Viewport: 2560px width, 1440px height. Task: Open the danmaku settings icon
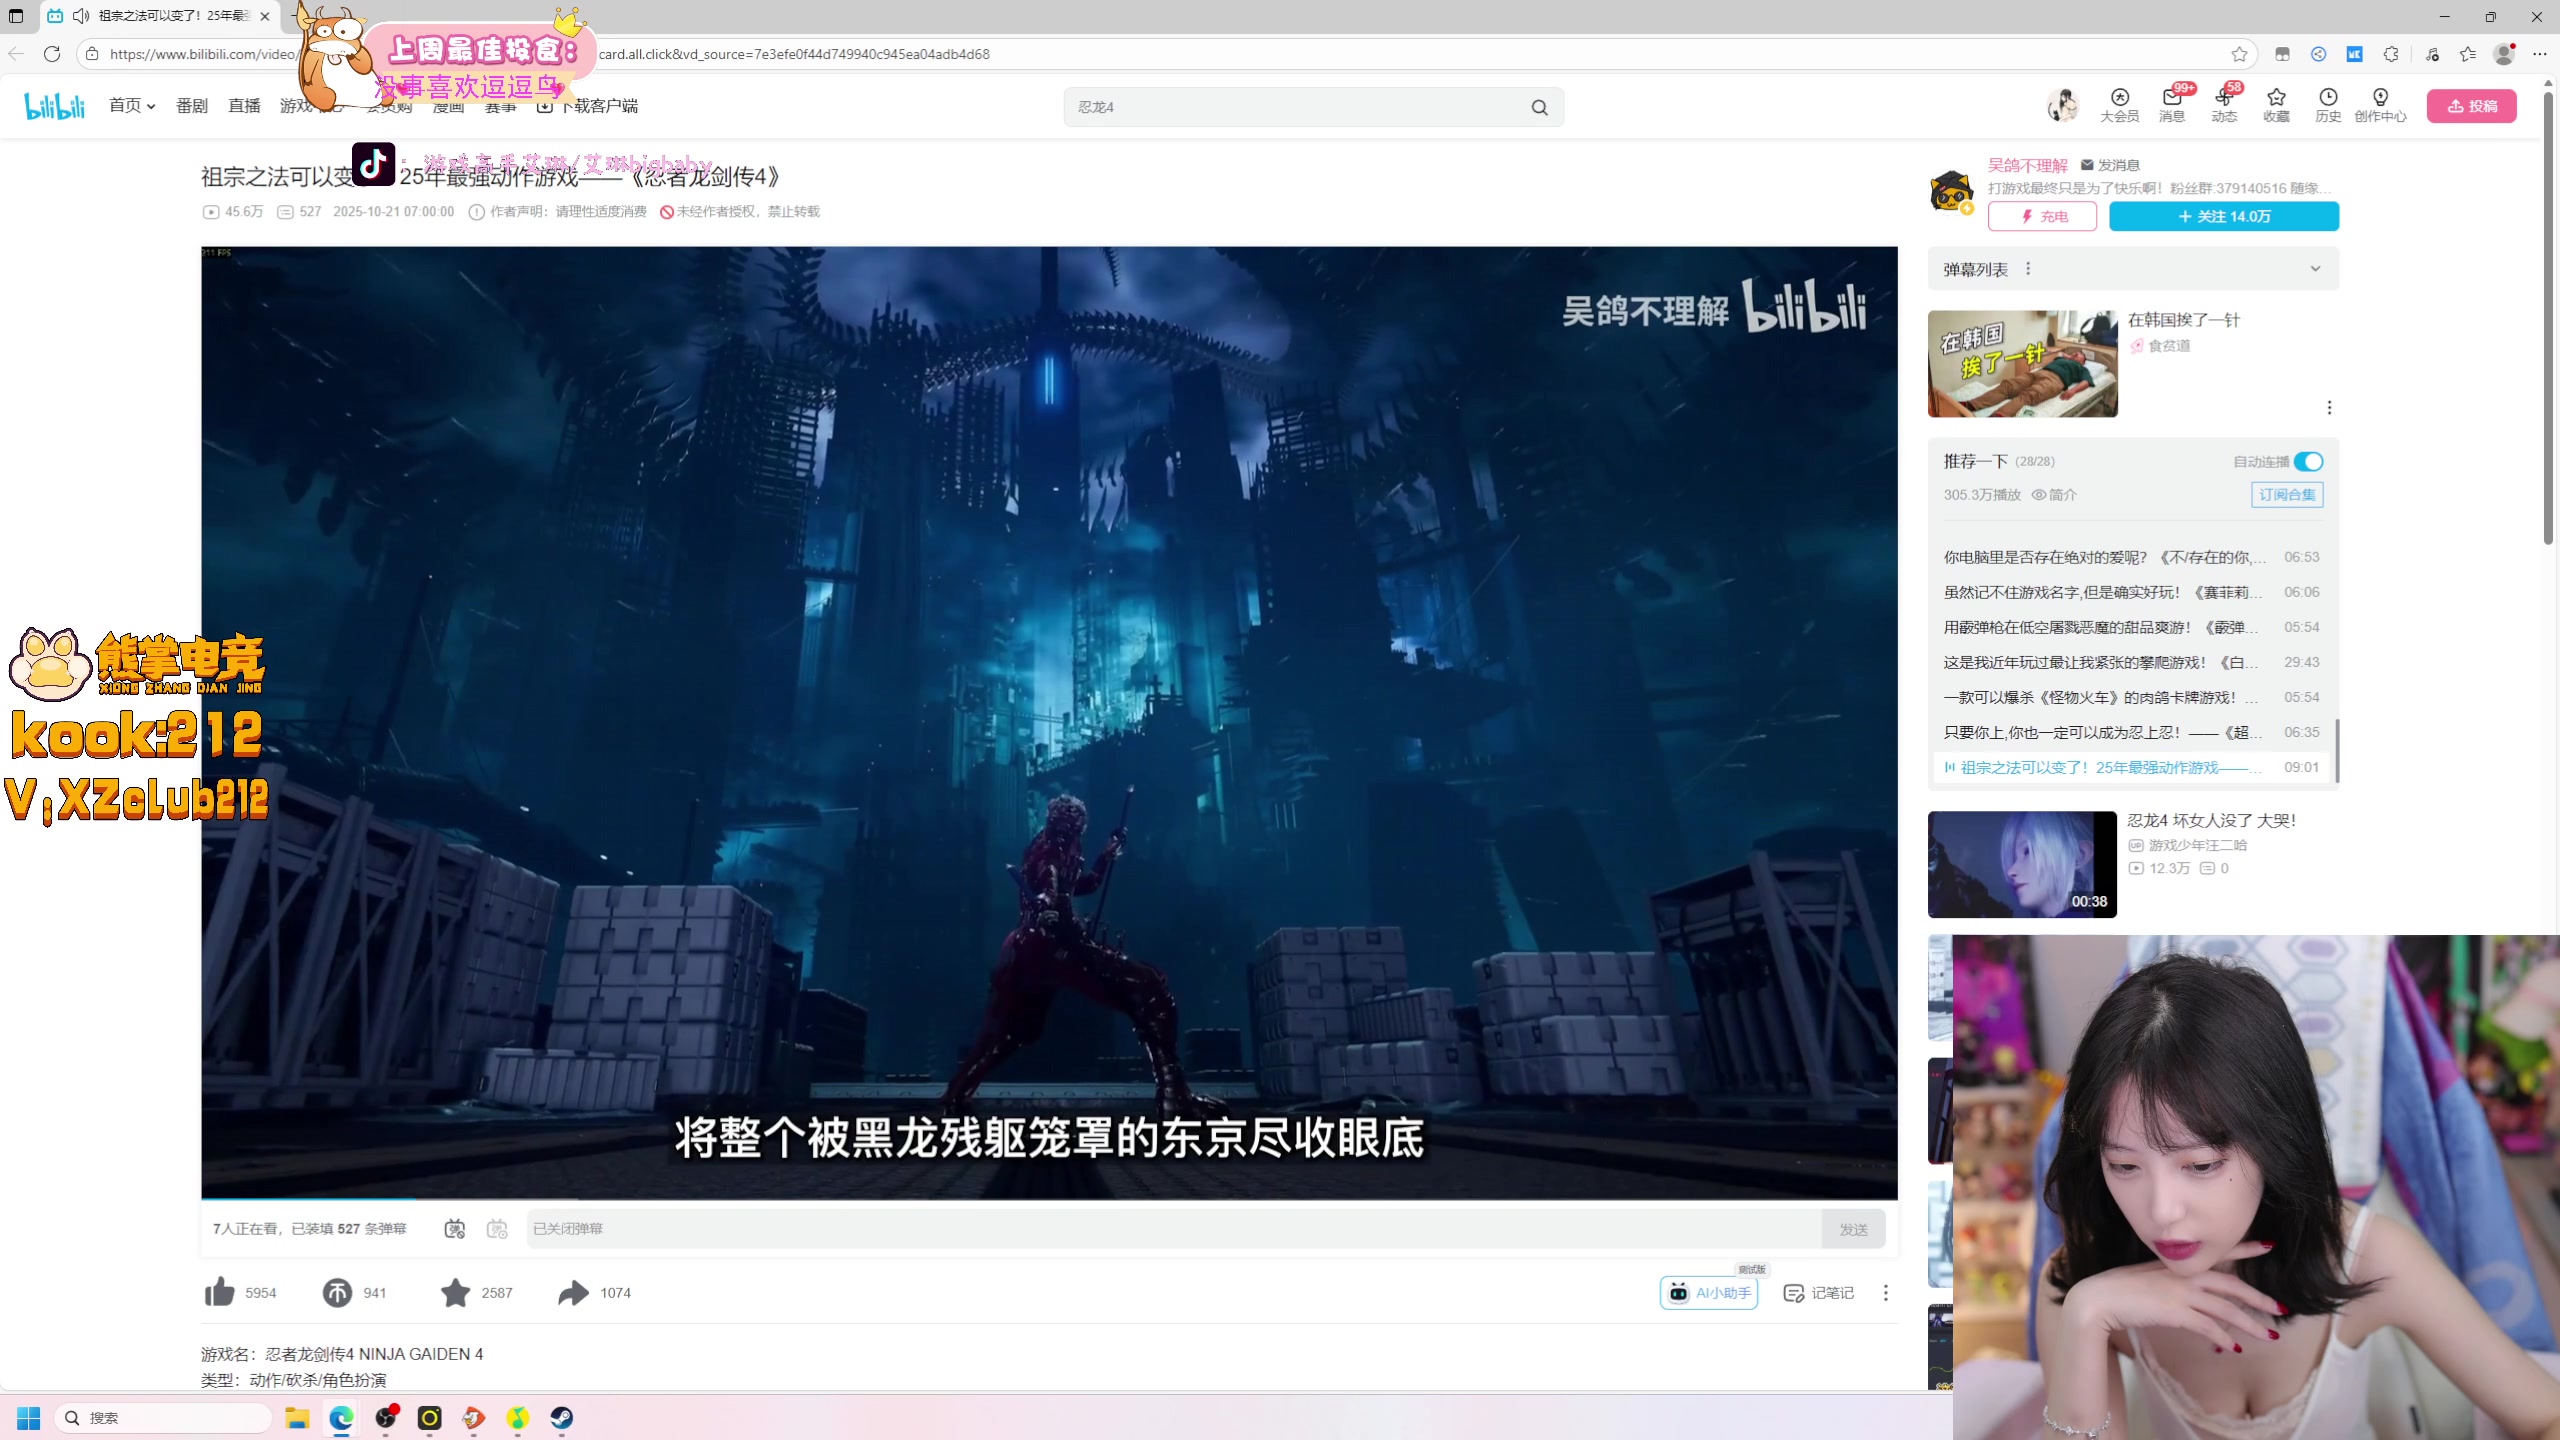[497, 1228]
